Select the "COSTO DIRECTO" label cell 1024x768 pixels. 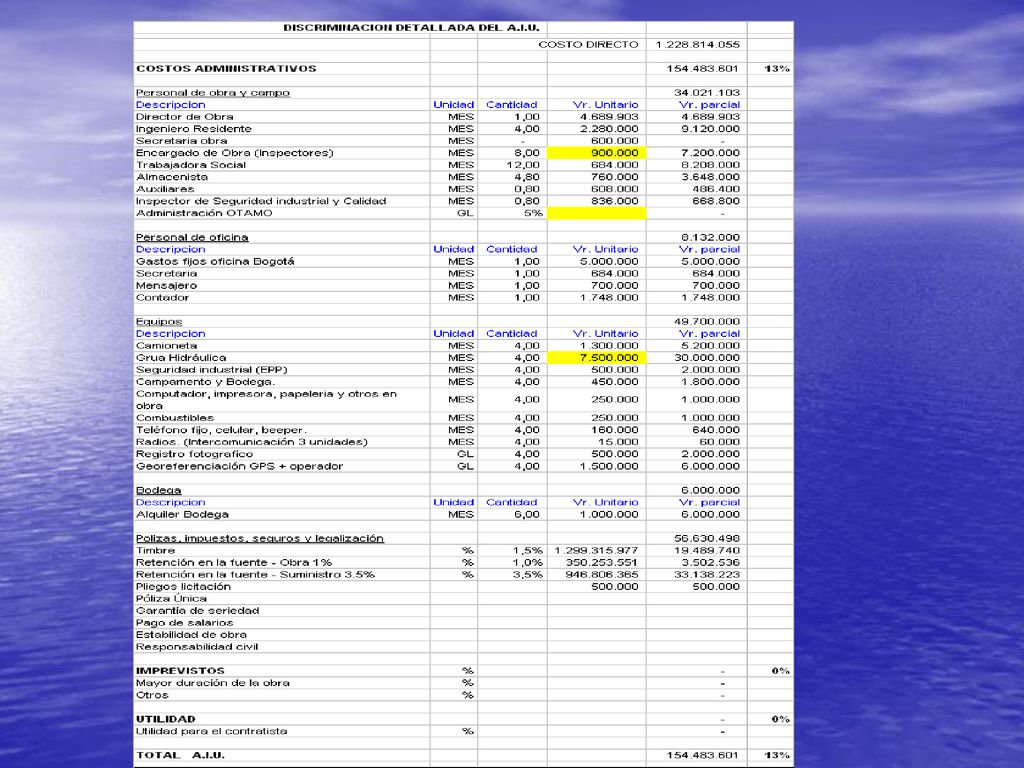(588, 44)
